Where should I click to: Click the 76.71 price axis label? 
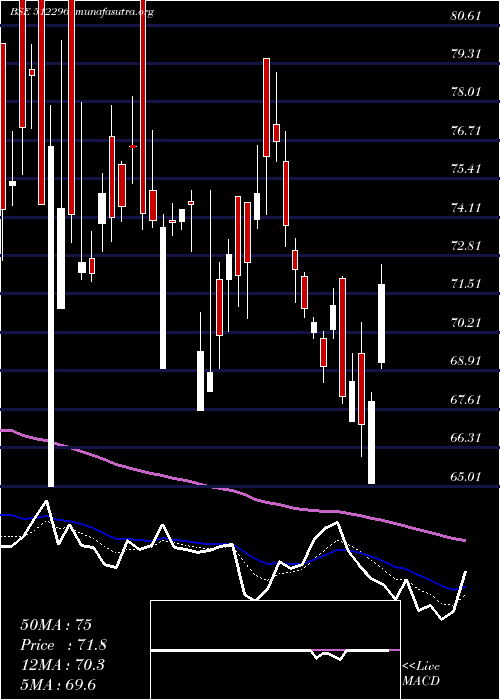pos(466,131)
